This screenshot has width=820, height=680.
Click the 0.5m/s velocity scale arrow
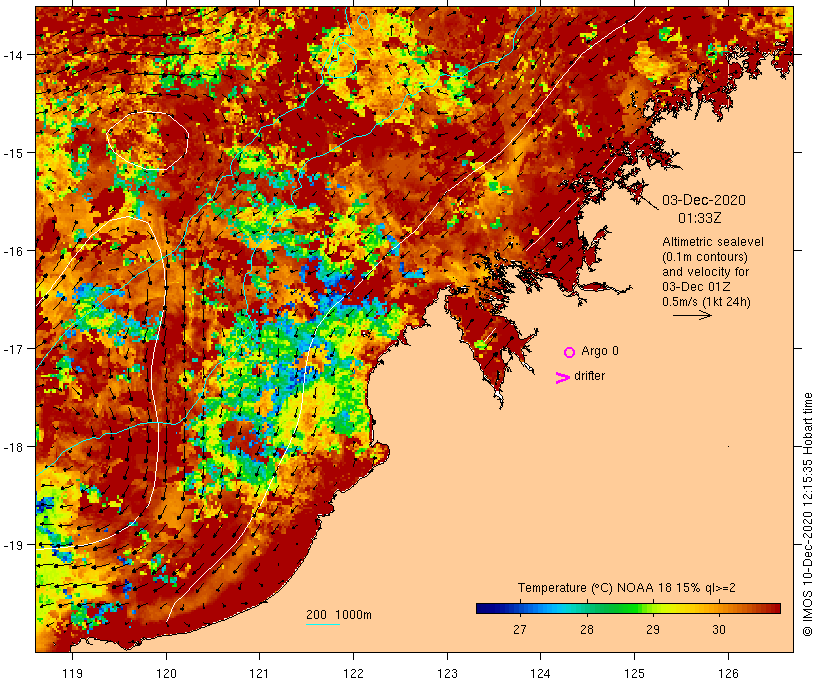tap(692, 315)
